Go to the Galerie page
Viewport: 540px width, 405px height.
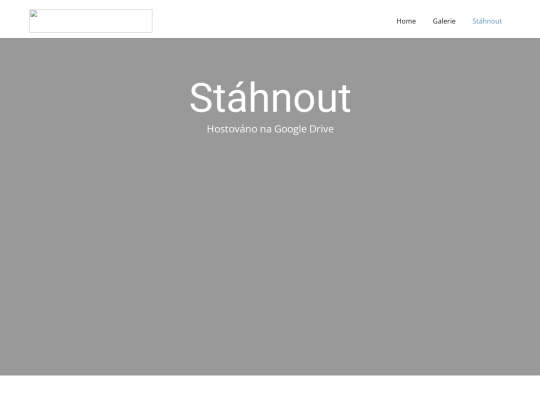click(444, 21)
